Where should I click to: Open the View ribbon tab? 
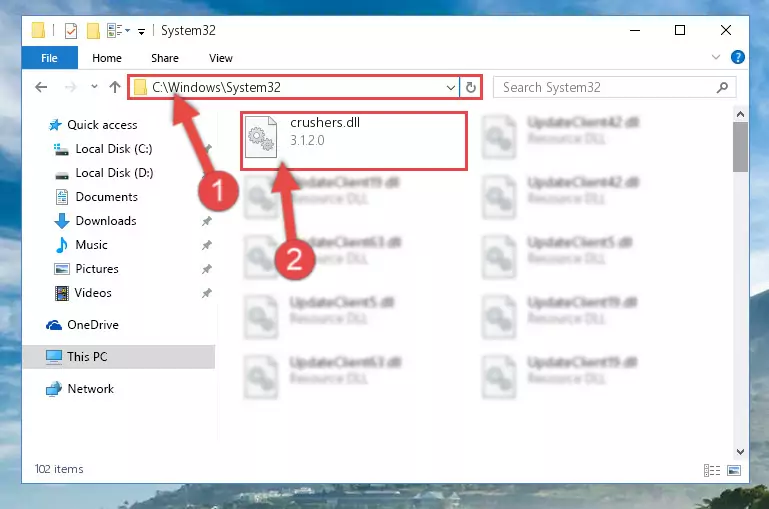pos(221,58)
